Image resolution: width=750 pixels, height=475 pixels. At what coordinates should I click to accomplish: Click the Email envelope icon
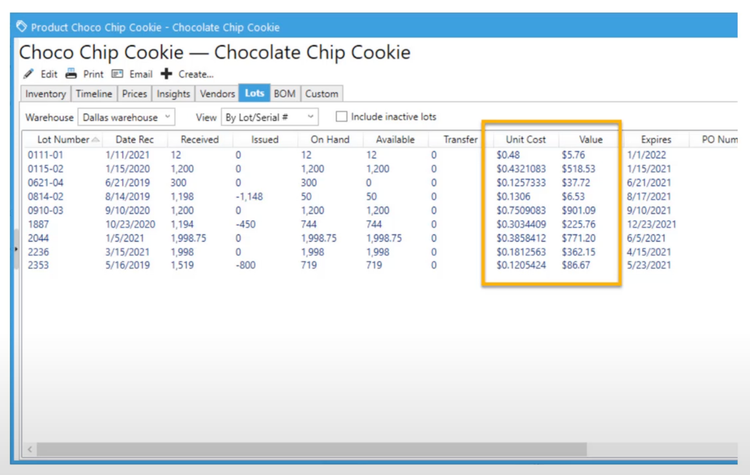point(117,74)
